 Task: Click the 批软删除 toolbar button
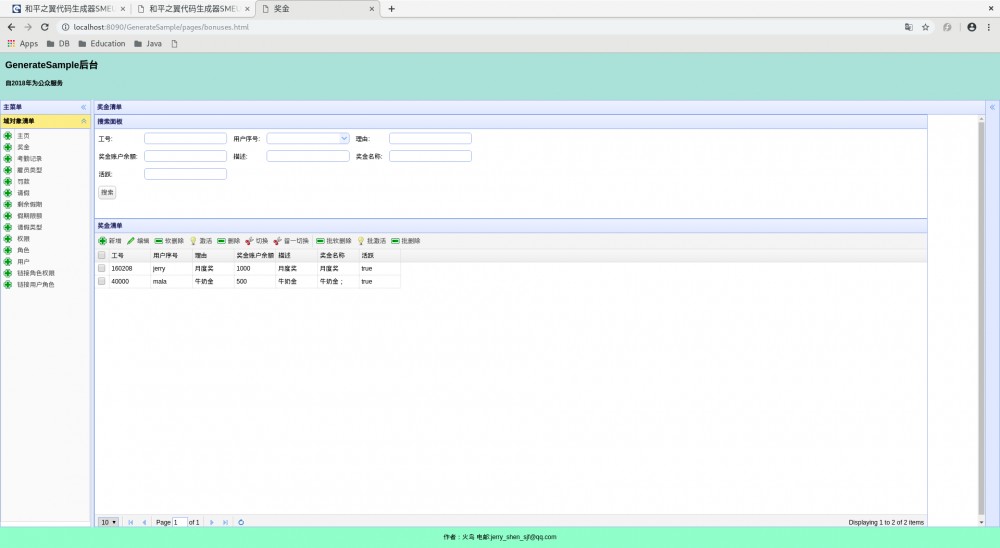[334, 241]
